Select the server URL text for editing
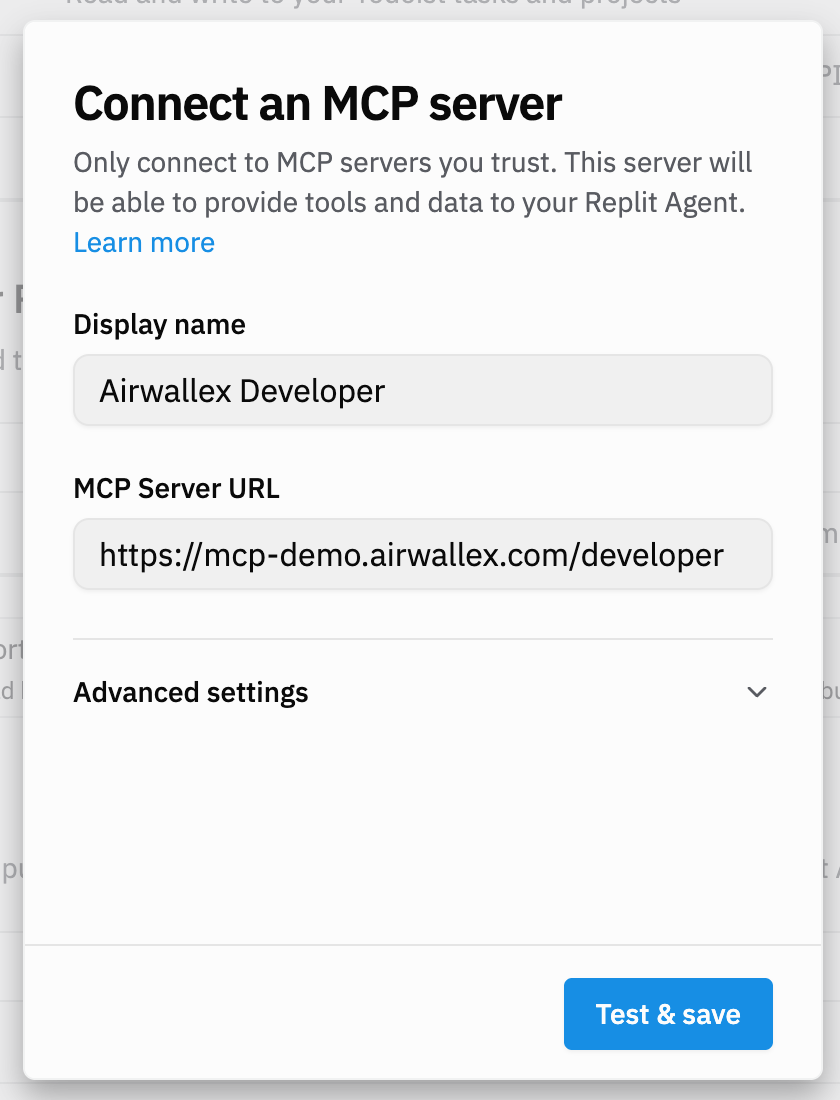The width and height of the screenshot is (840, 1100). 410,554
